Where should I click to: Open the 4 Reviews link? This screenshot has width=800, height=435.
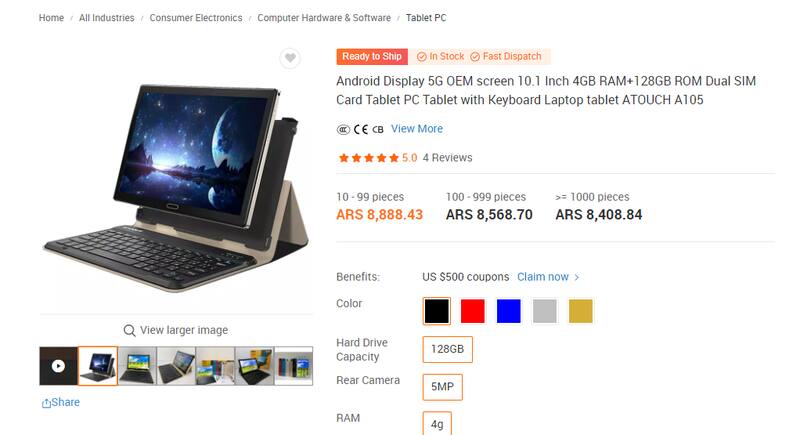447,158
